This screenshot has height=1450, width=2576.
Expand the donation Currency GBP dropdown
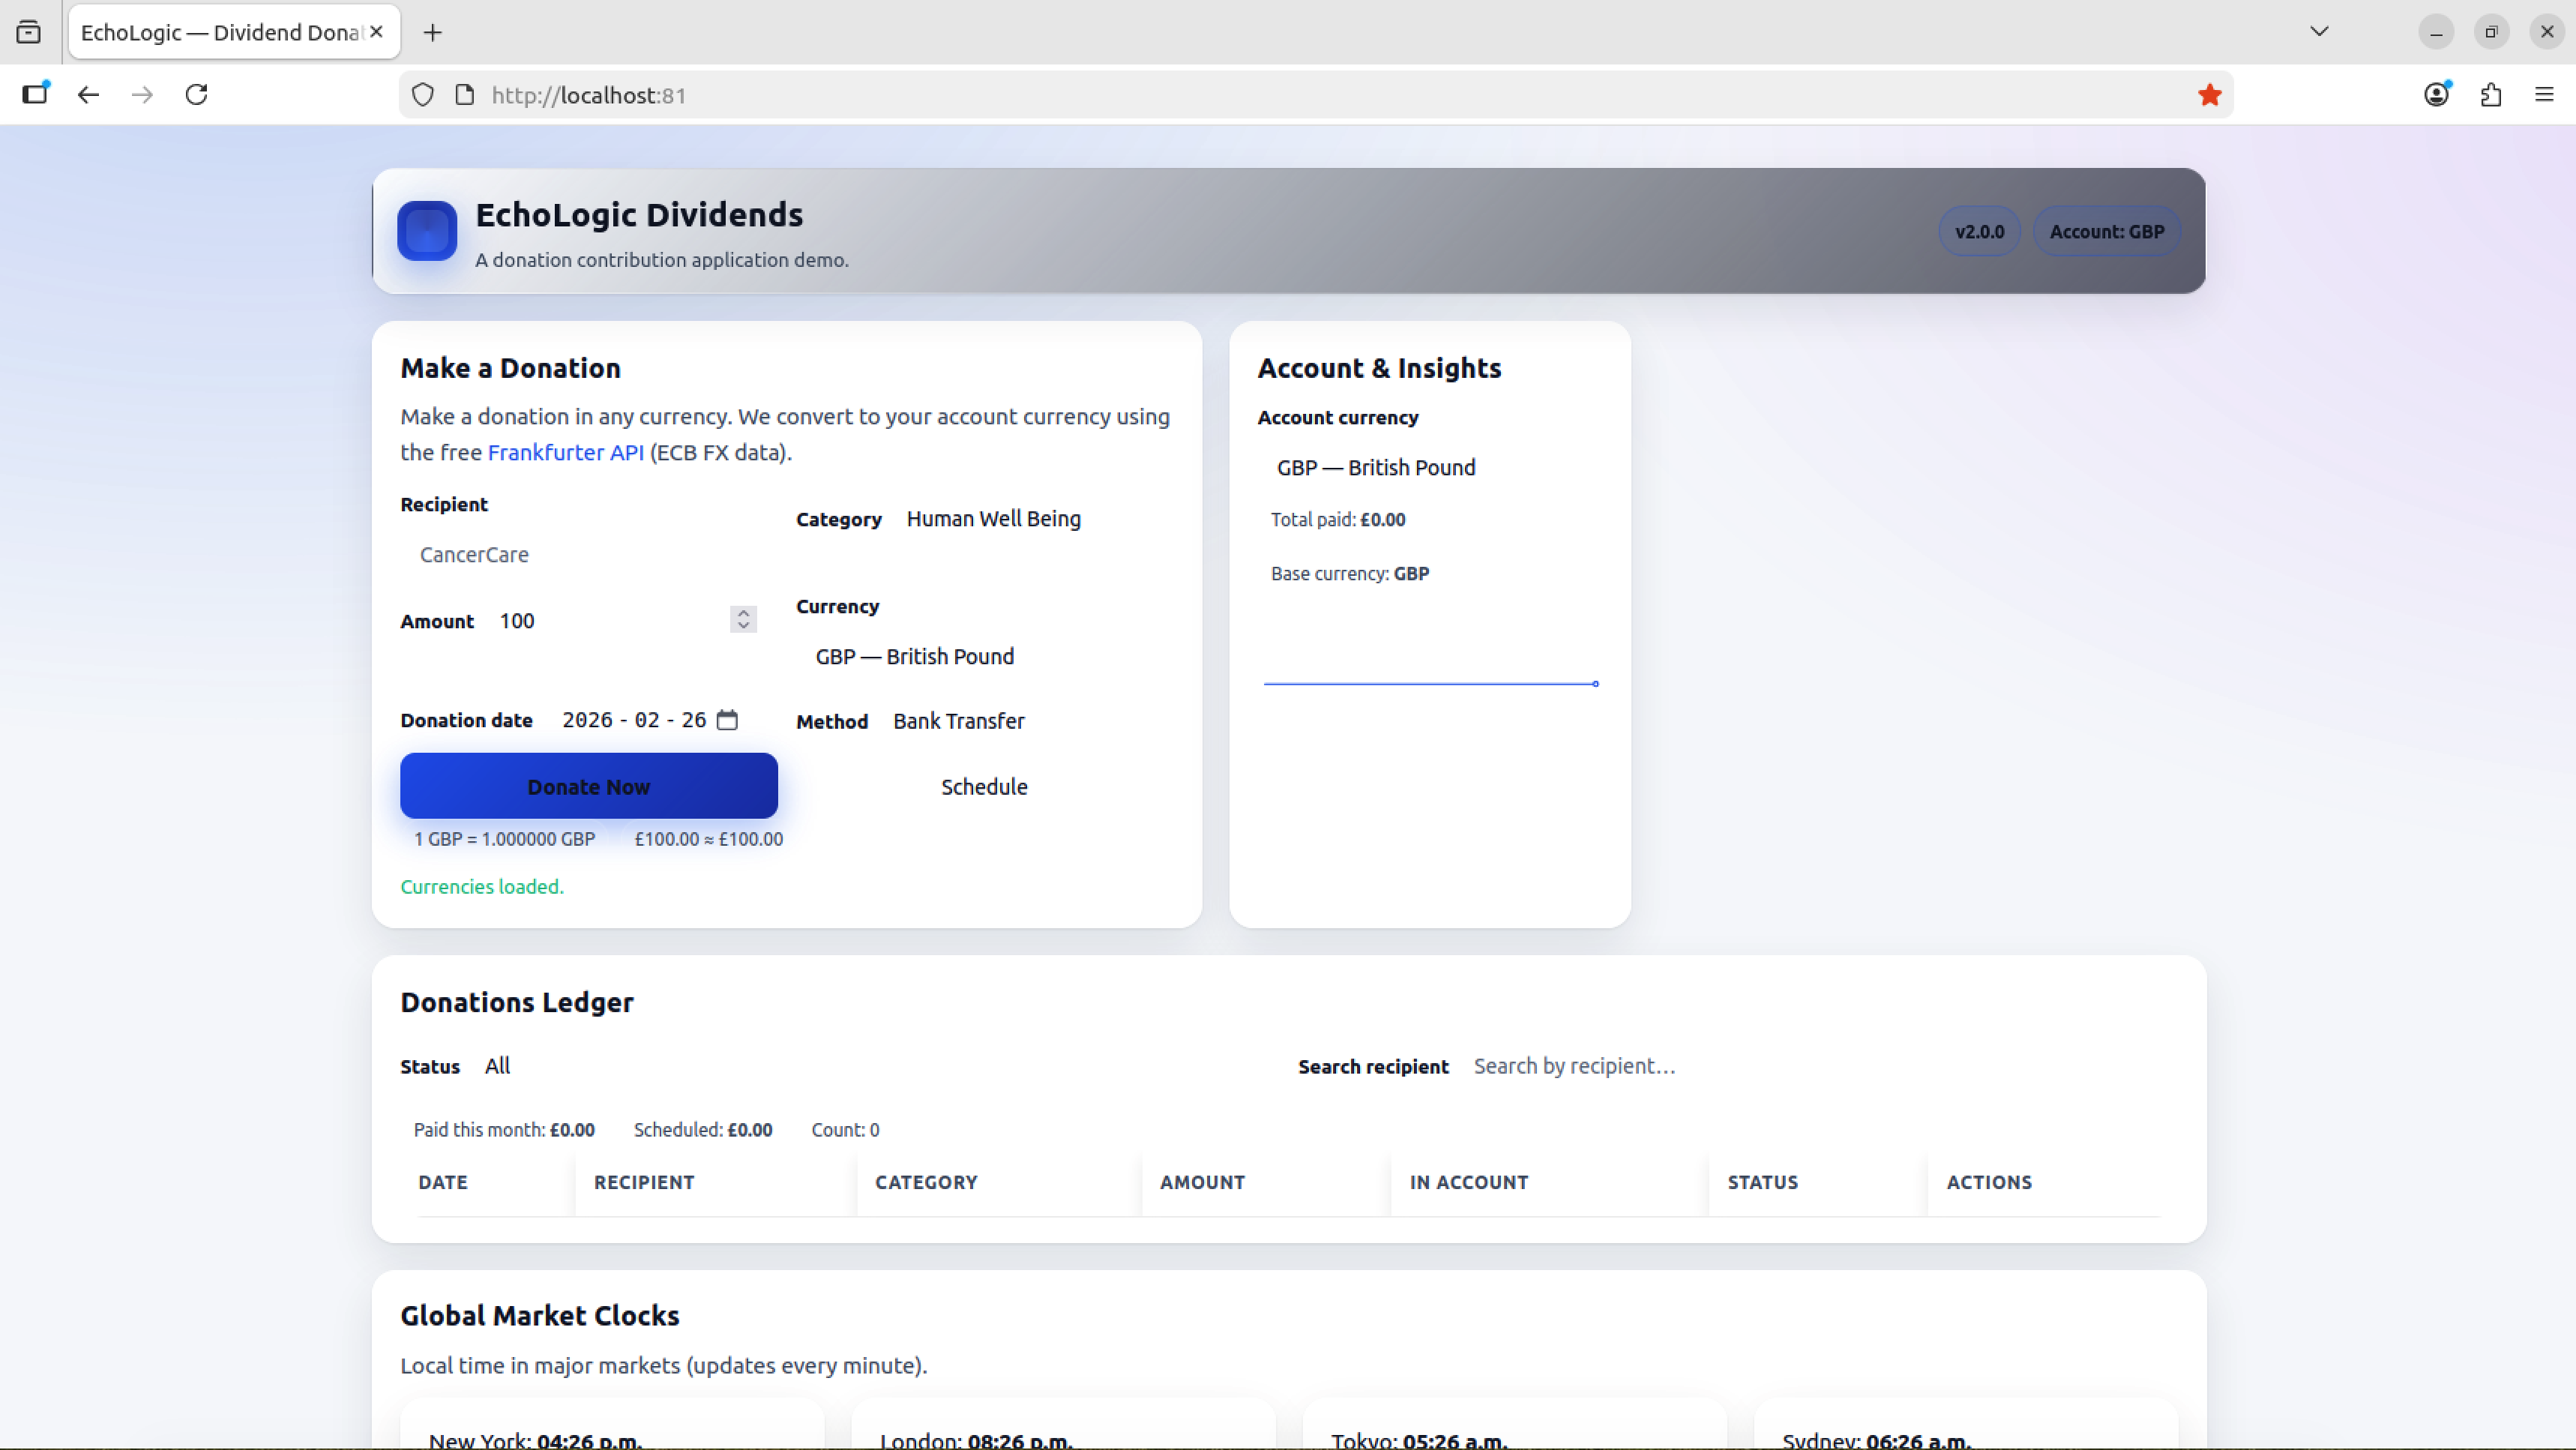point(914,657)
